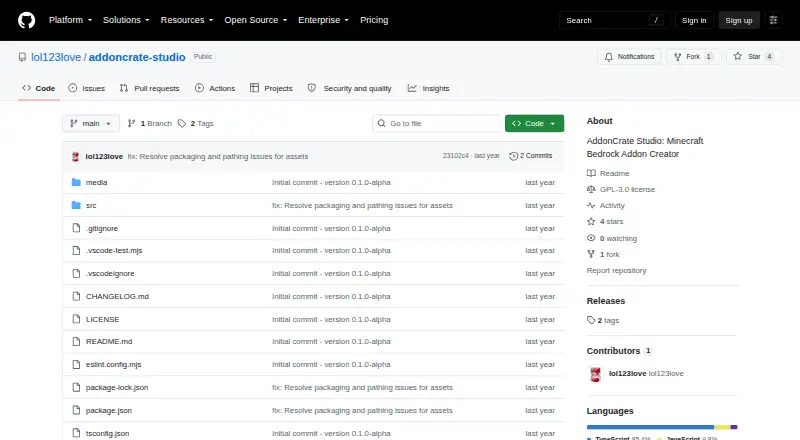
Task: Click the repository icon beside lol123love
Action: 22,57
